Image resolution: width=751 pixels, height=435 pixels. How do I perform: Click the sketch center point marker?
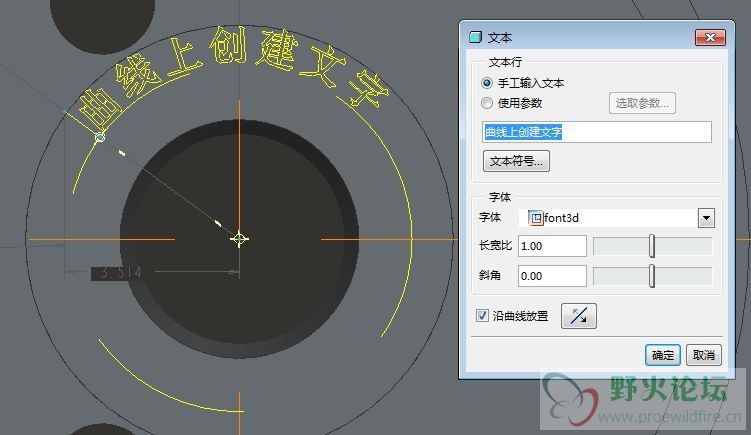pyautogui.click(x=239, y=239)
